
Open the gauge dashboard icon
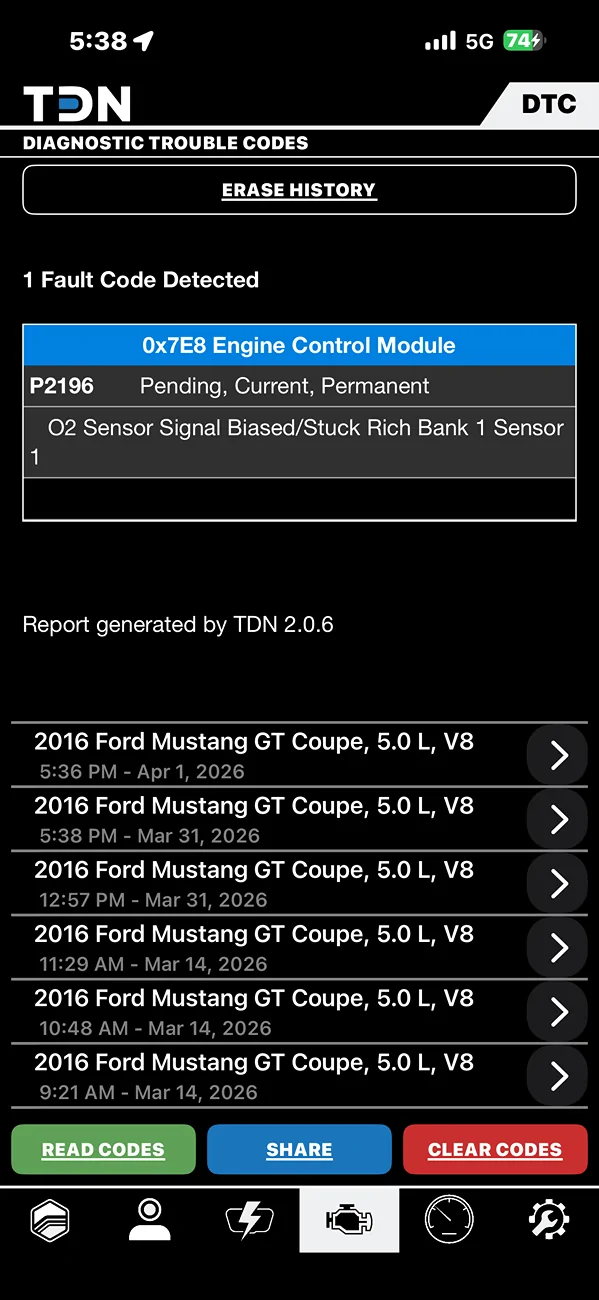(449, 1220)
